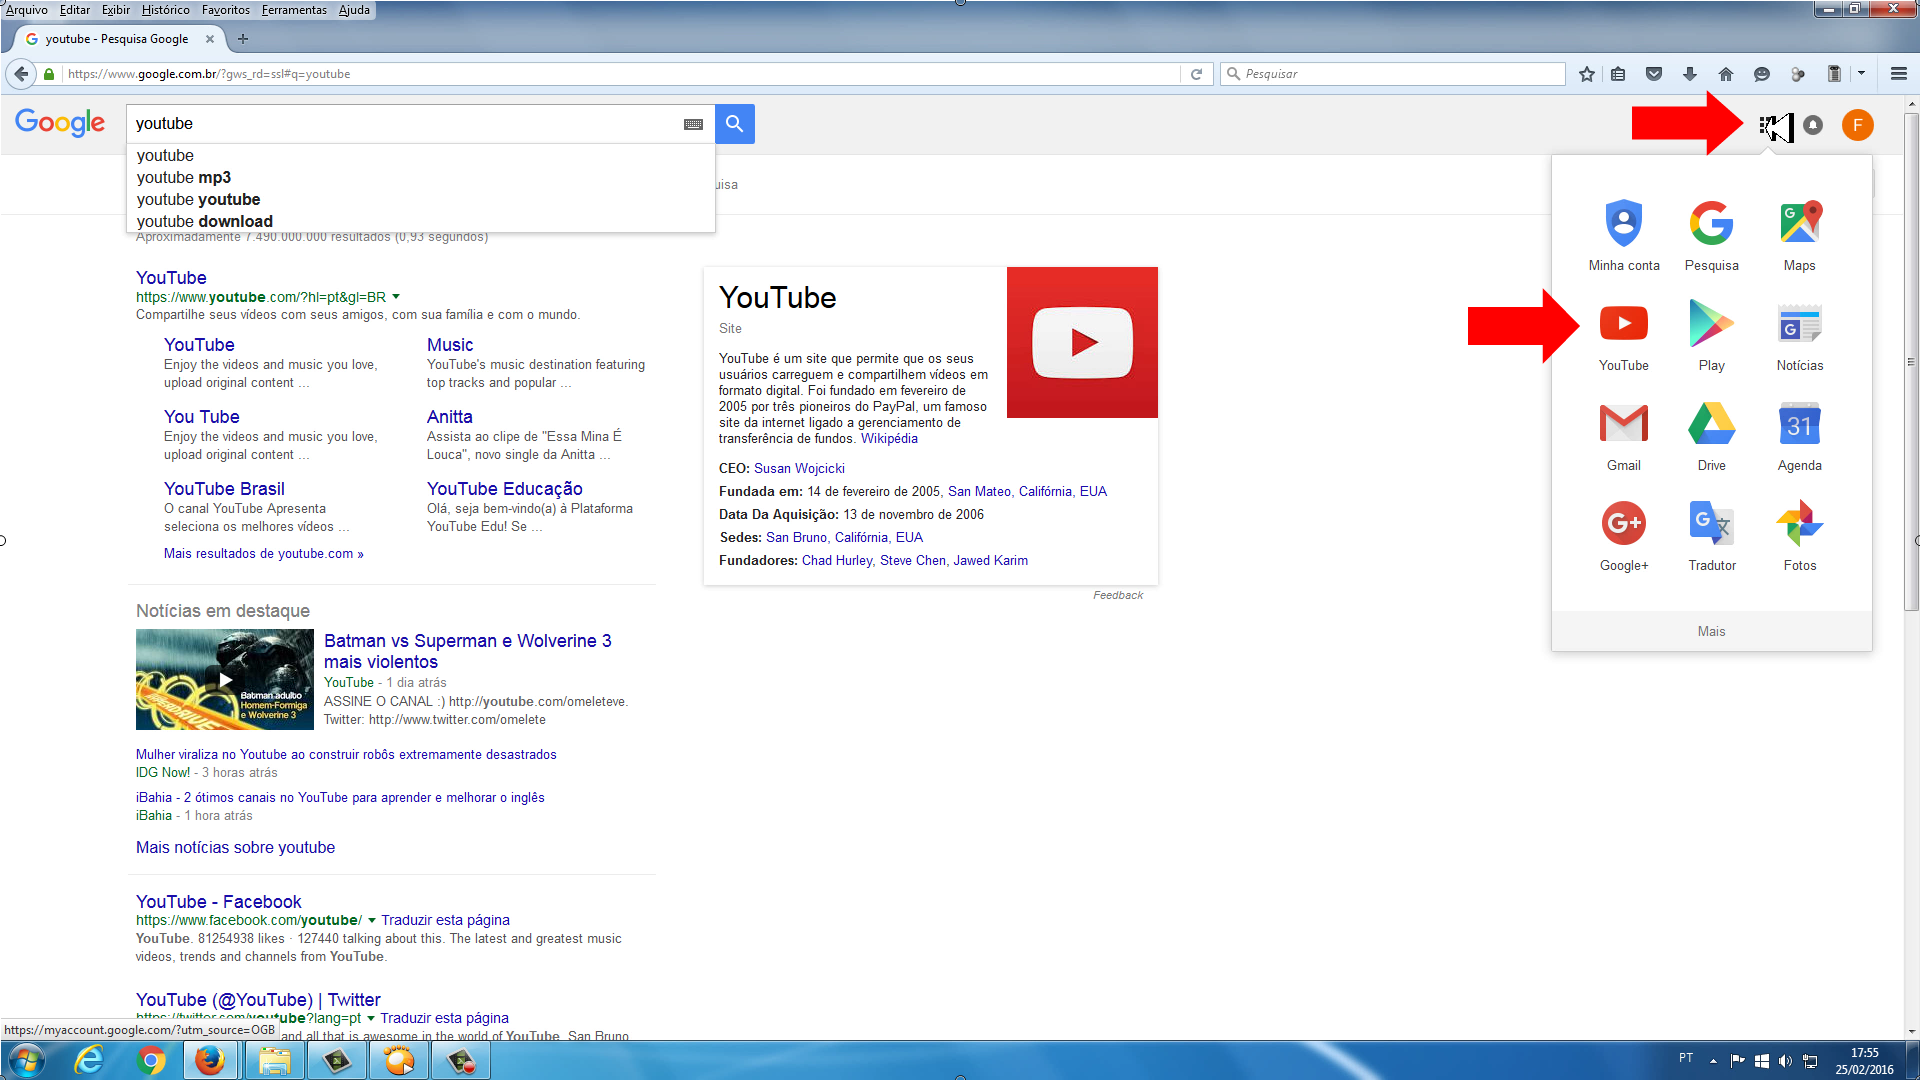Expand arrow next to Twitter result URL
1920x1080 pixels.
point(371,1018)
